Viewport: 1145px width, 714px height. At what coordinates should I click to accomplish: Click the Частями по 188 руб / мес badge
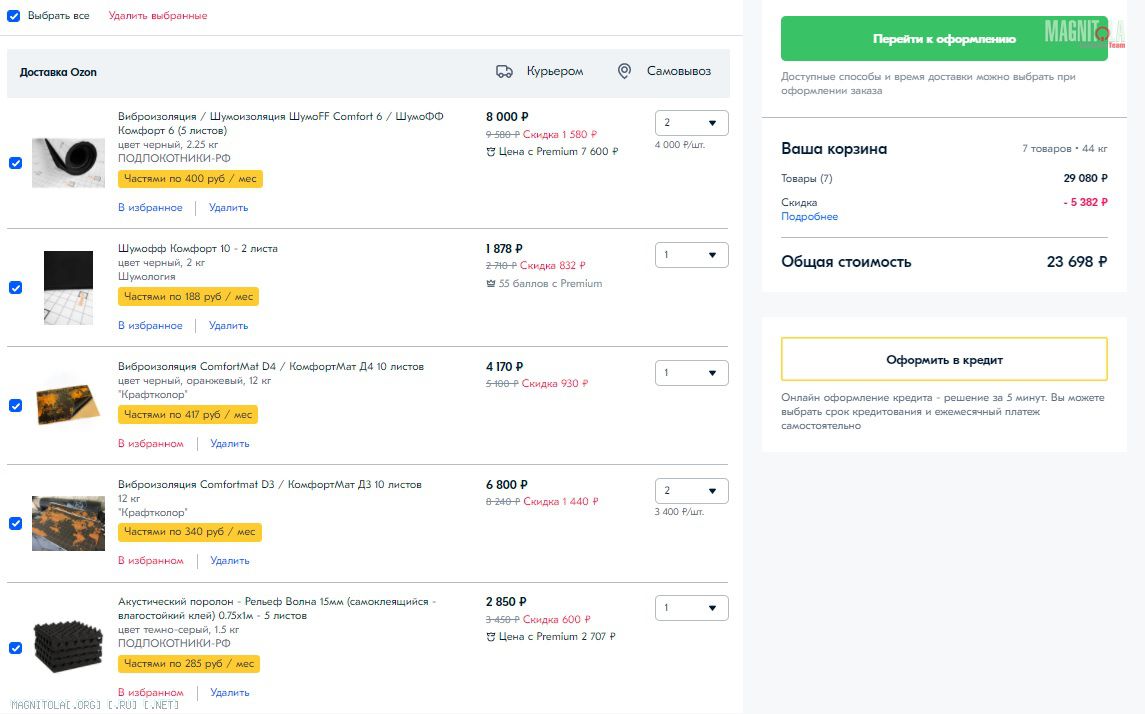point(188,296)
